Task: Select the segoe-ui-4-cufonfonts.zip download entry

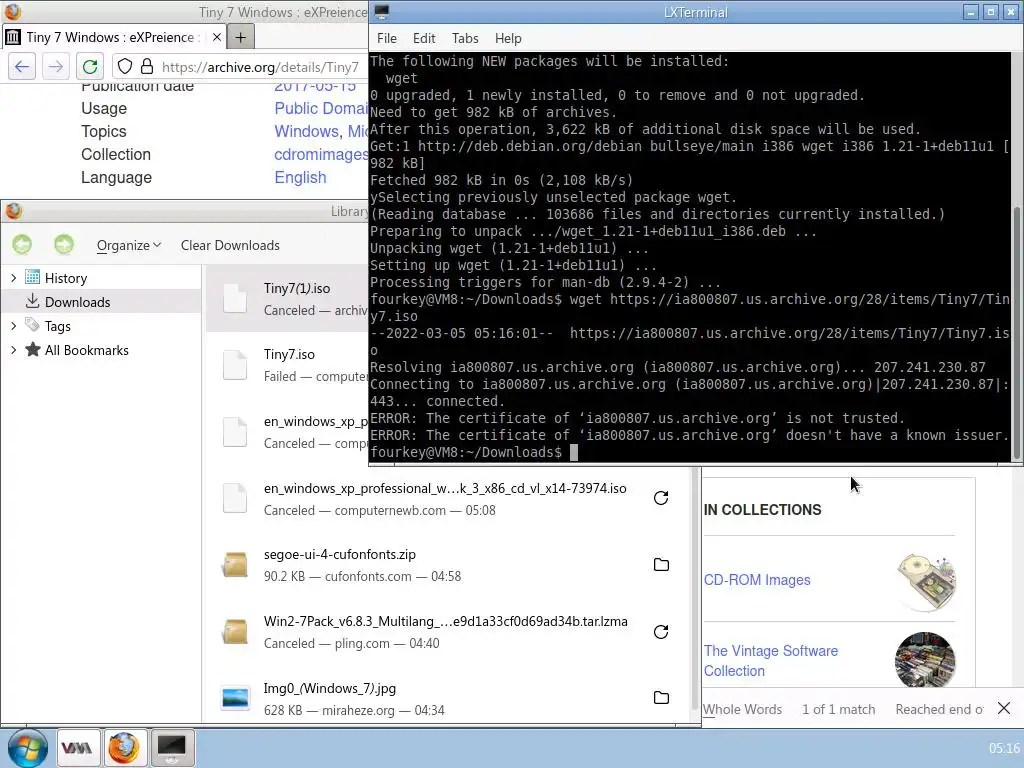Action: tap(448, 565)
